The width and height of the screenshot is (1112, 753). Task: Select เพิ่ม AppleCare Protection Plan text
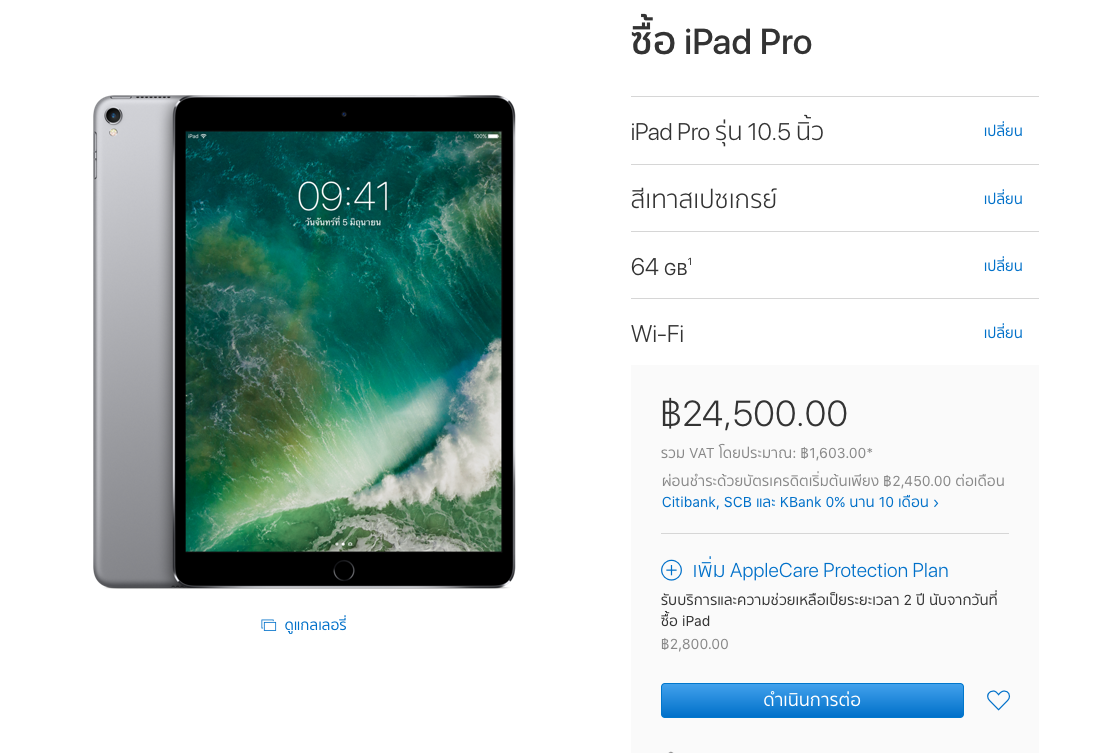pos(821,570)
